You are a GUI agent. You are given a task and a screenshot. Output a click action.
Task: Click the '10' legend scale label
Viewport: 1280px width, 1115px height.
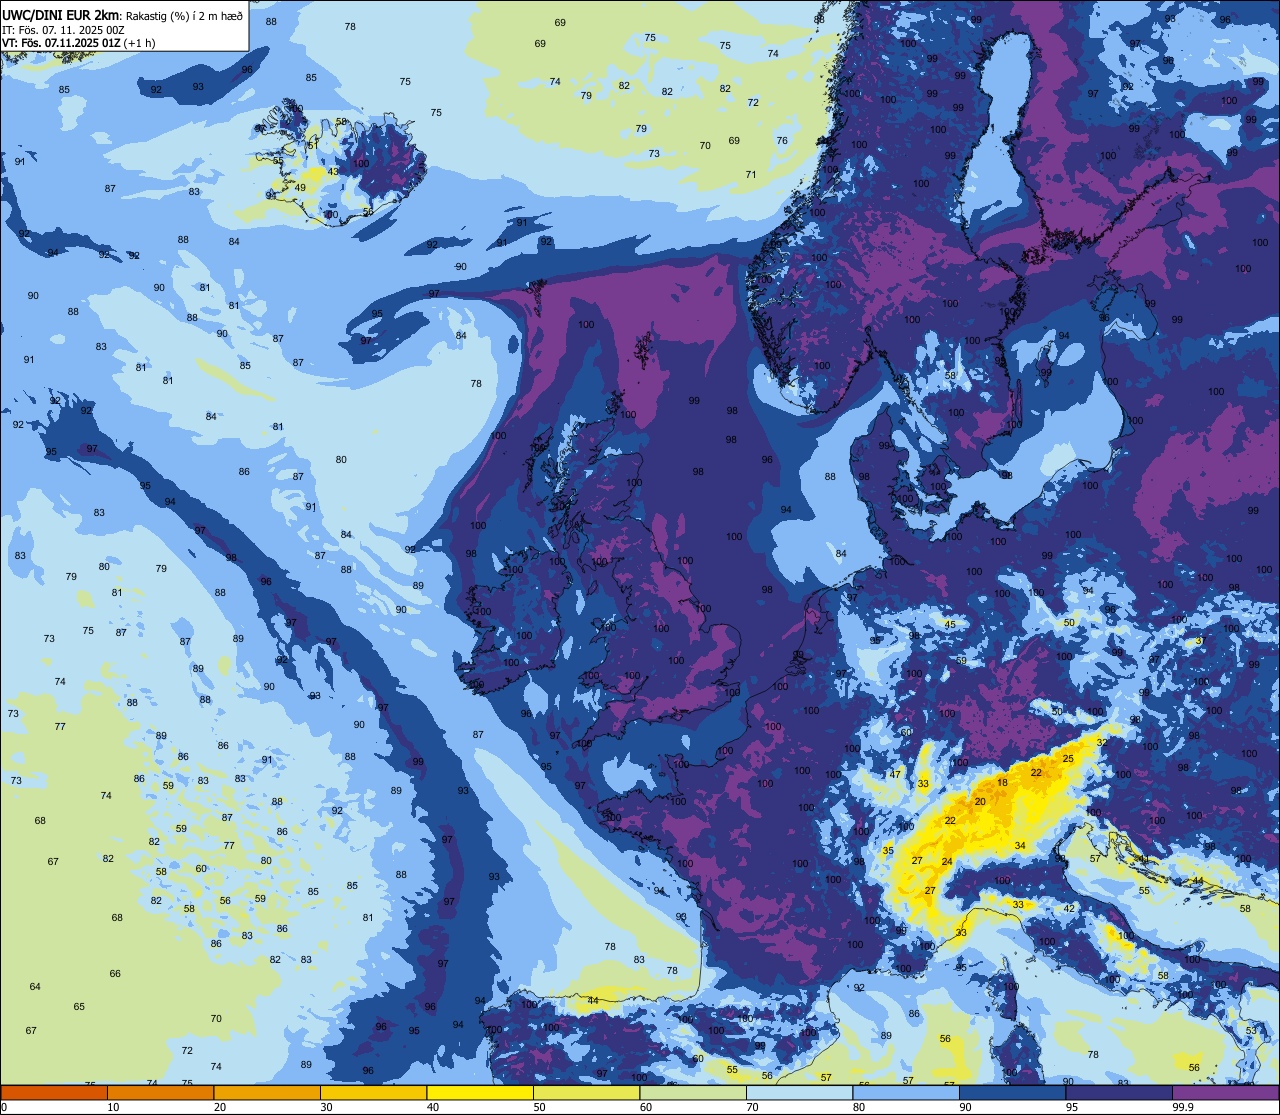pyautogui.click(x=113, y=1107)
